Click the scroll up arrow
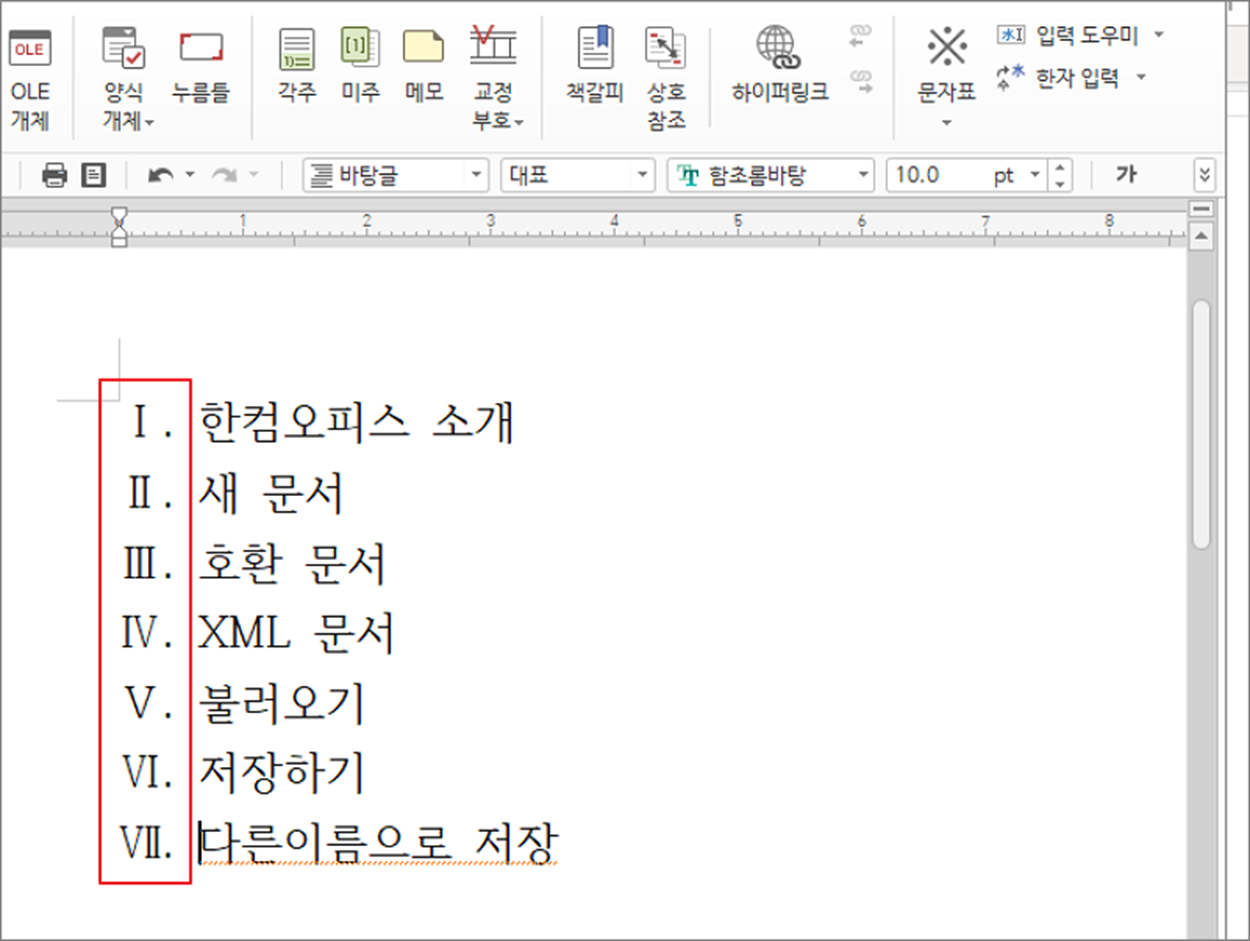This screenshot has width=1250, height=941. point(1201,237)
